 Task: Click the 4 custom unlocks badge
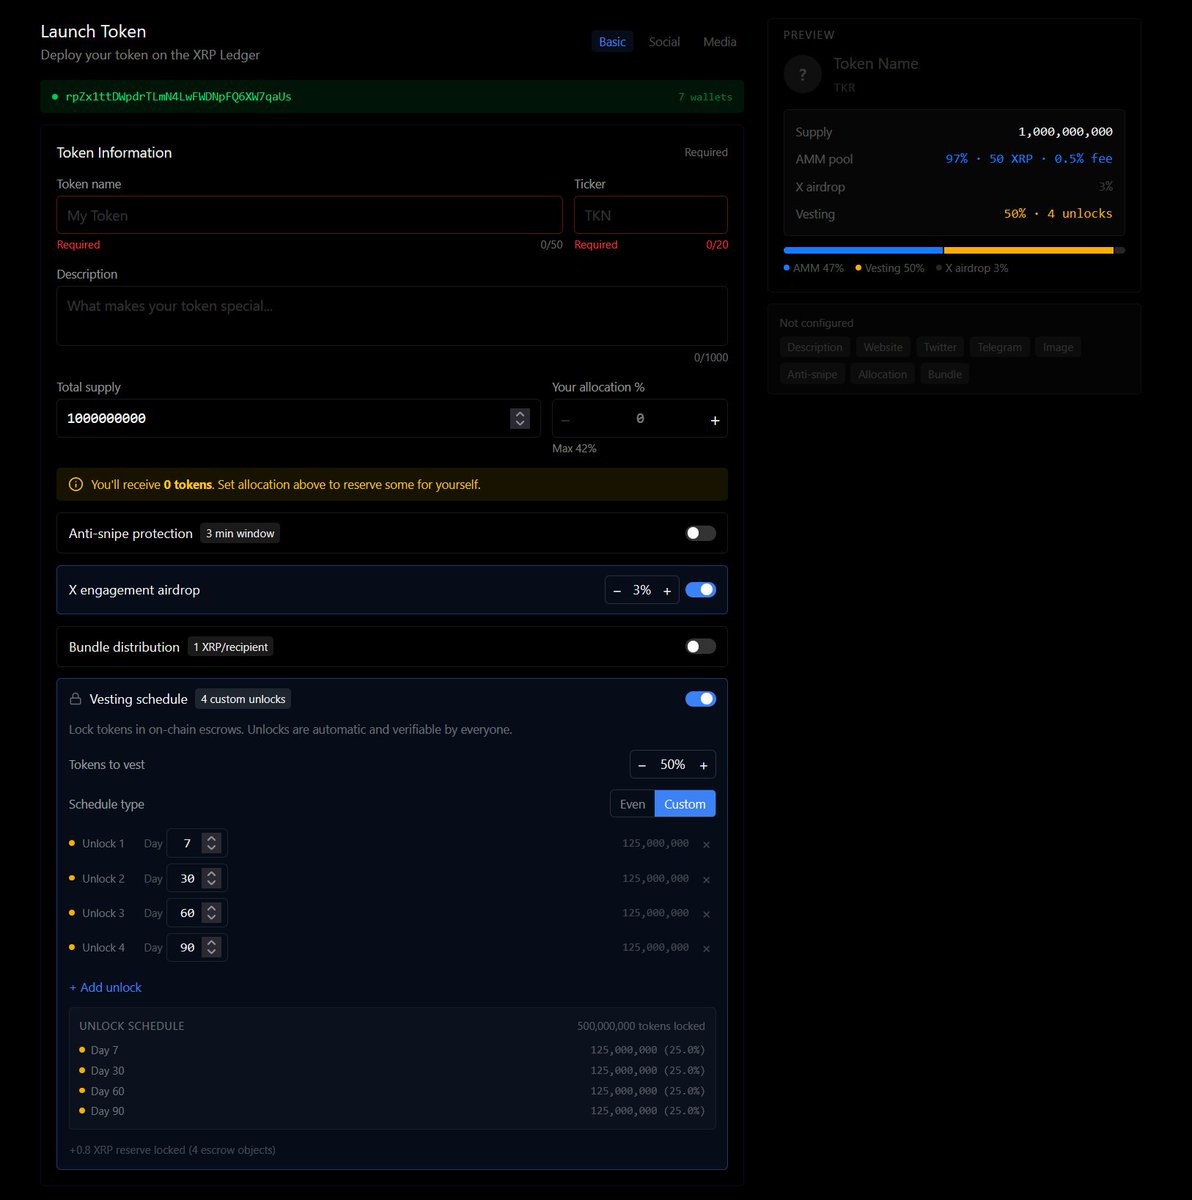point(244,699)
